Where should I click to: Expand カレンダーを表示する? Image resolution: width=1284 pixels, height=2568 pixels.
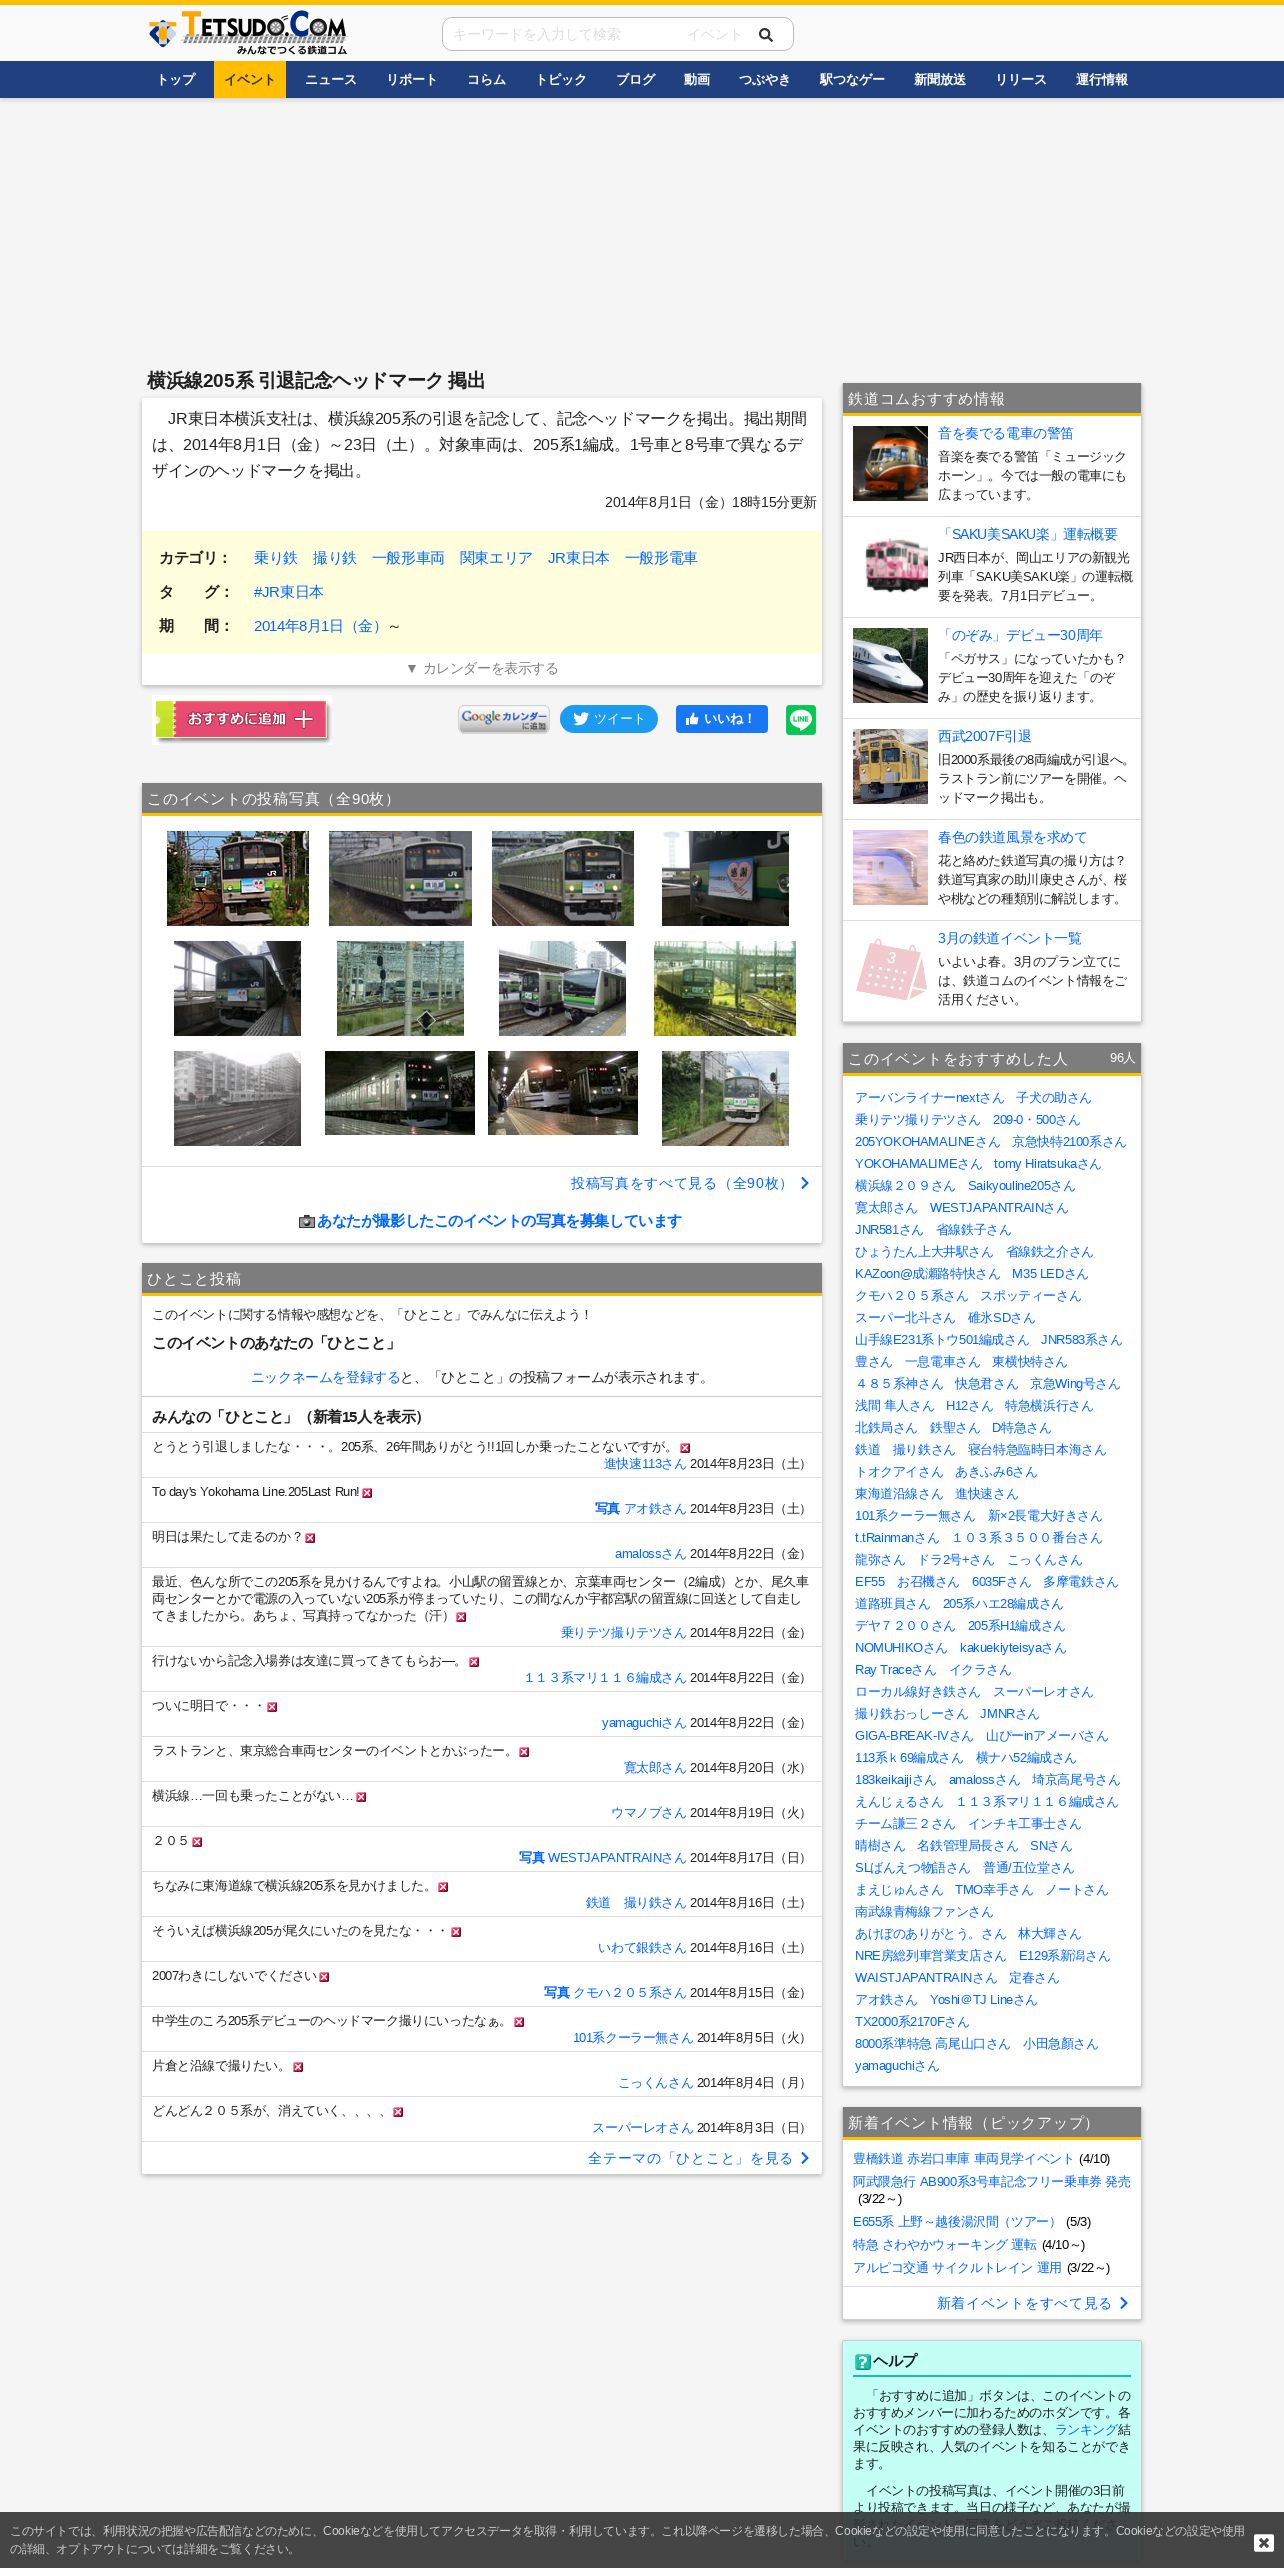[x=482, y=668]
